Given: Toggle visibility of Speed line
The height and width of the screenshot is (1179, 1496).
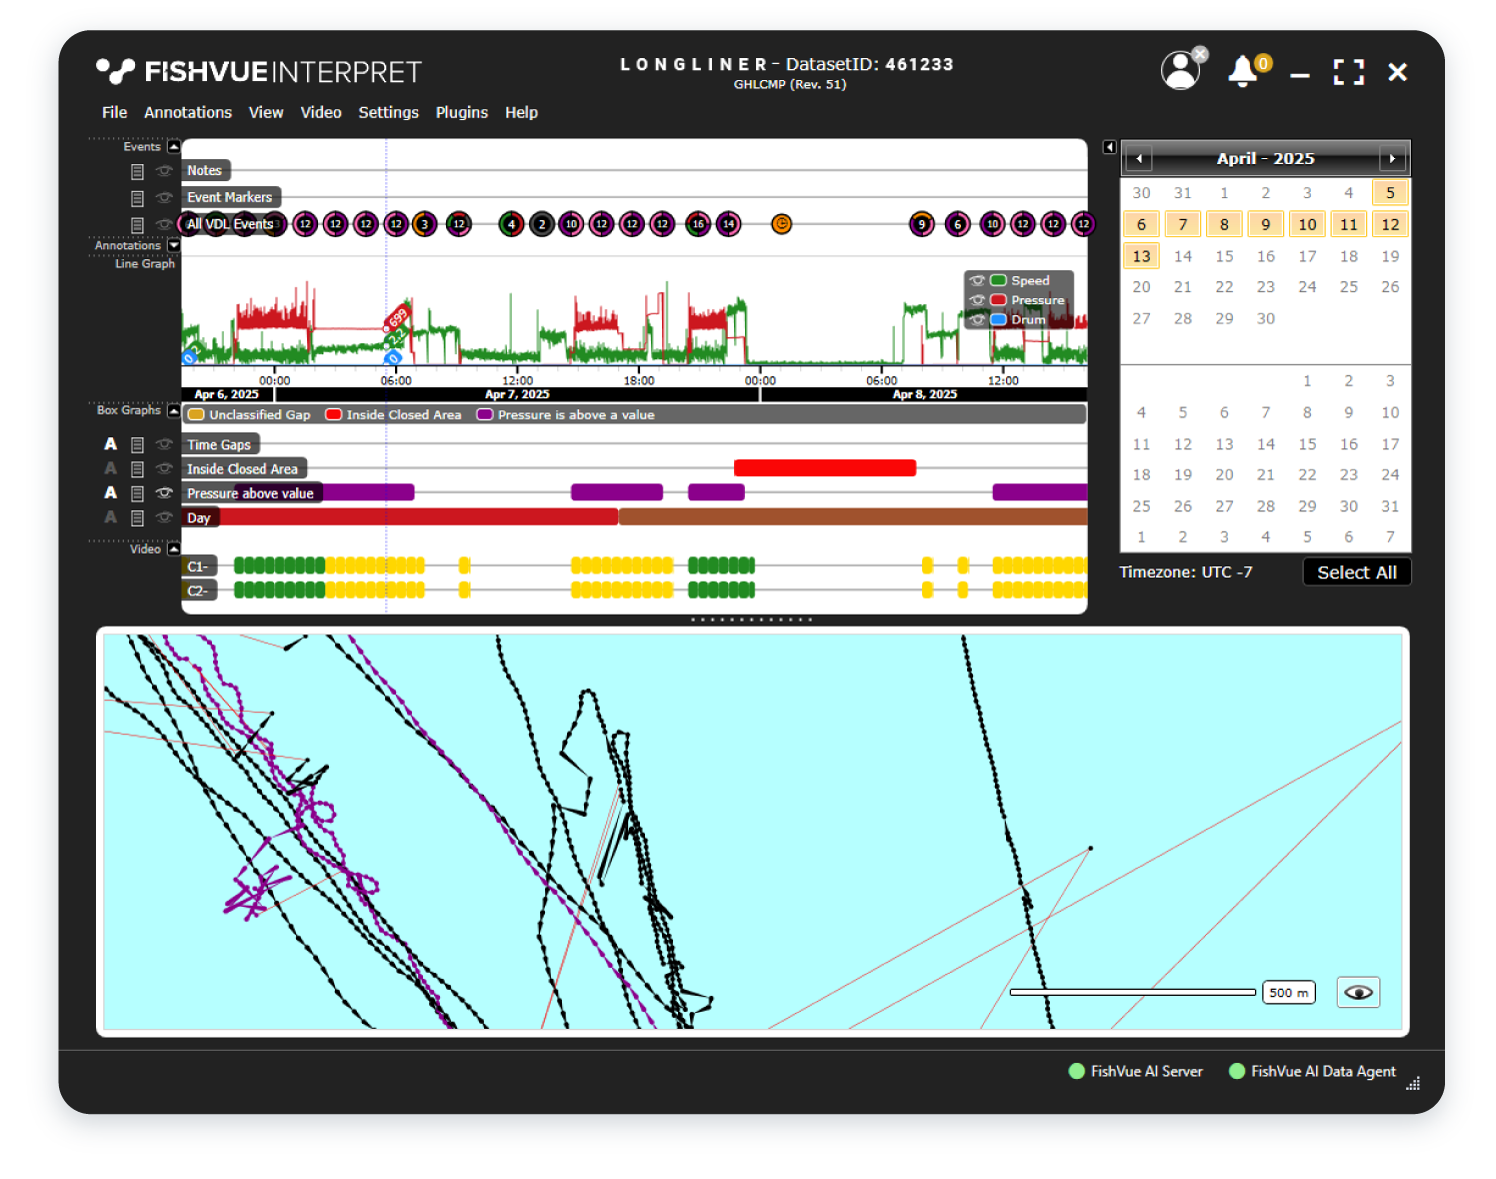Looking at the screenshot, I should coord(977,281).
